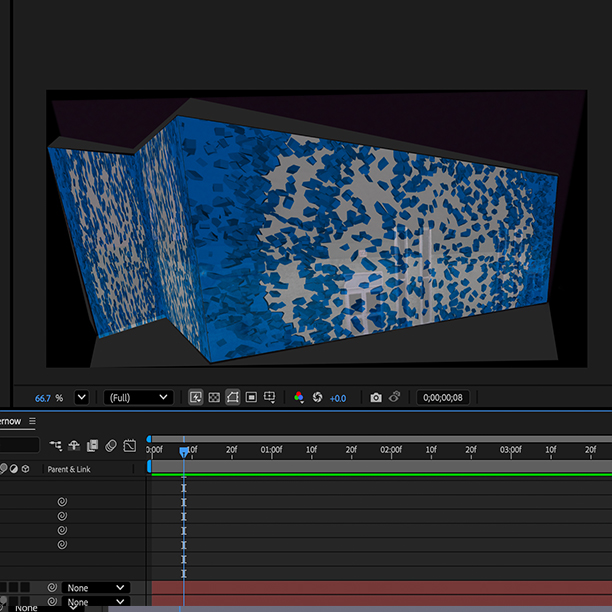Image resolution: width=612 pixels, height=612 pixels.
Task: Toggle the upper red layer's adjustment switch box
Action: (14, 587)
